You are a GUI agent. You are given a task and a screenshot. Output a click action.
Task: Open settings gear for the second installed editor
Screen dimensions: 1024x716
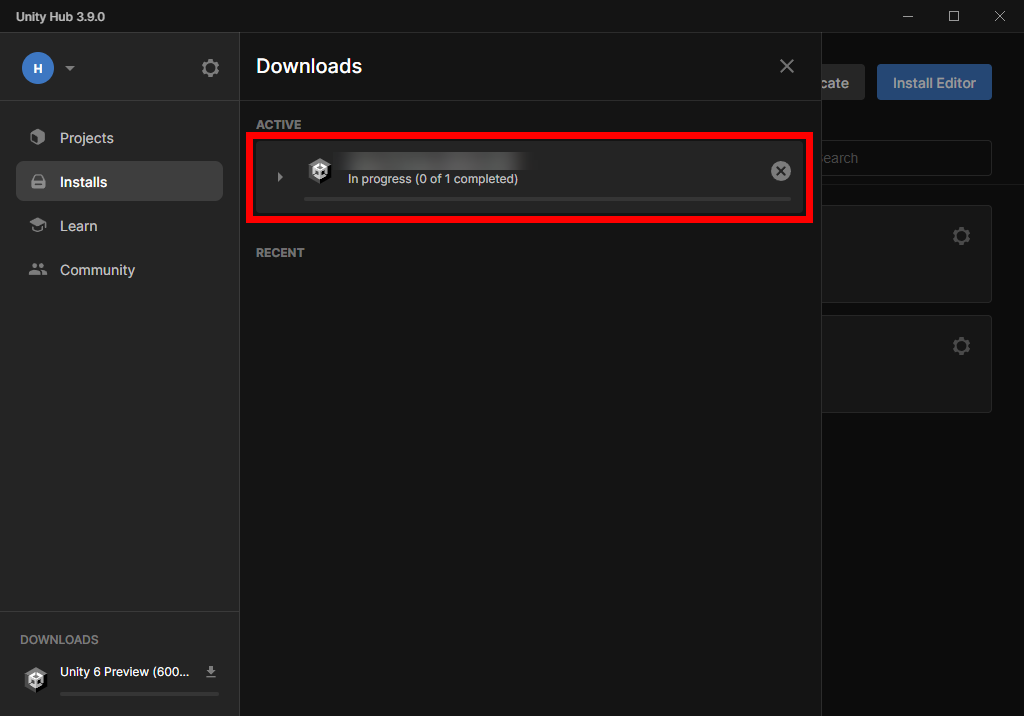[x=961, y=346]
